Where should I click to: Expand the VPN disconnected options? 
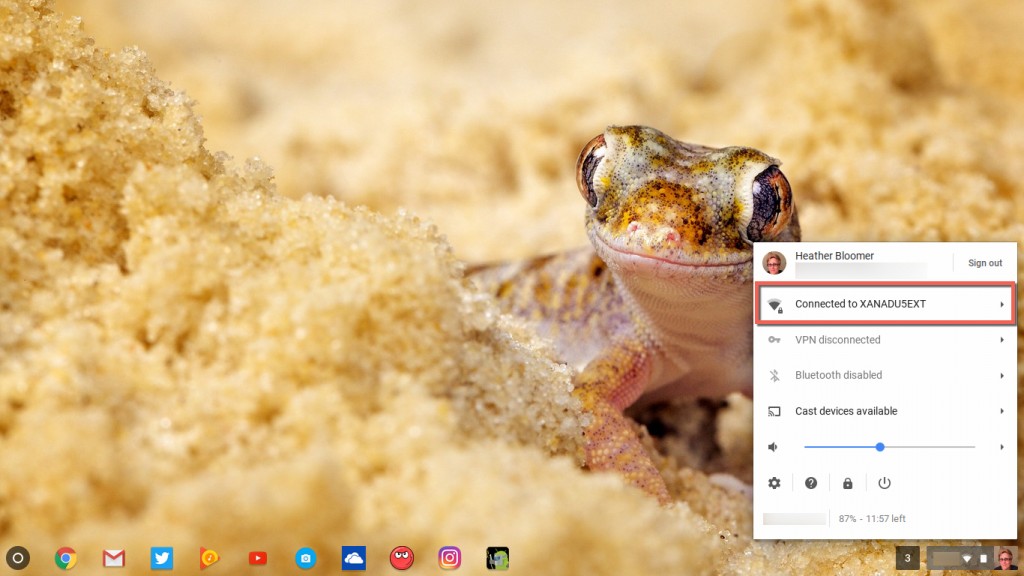884,339
